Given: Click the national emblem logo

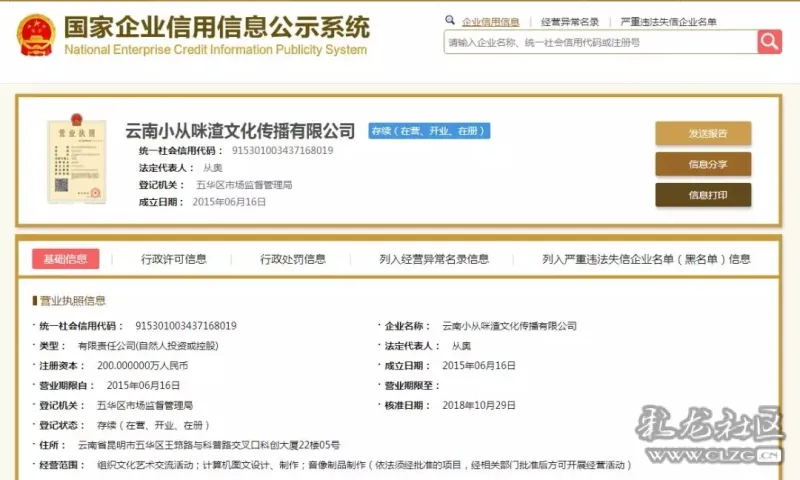Looking at the screenshot, I should point(36,35).
